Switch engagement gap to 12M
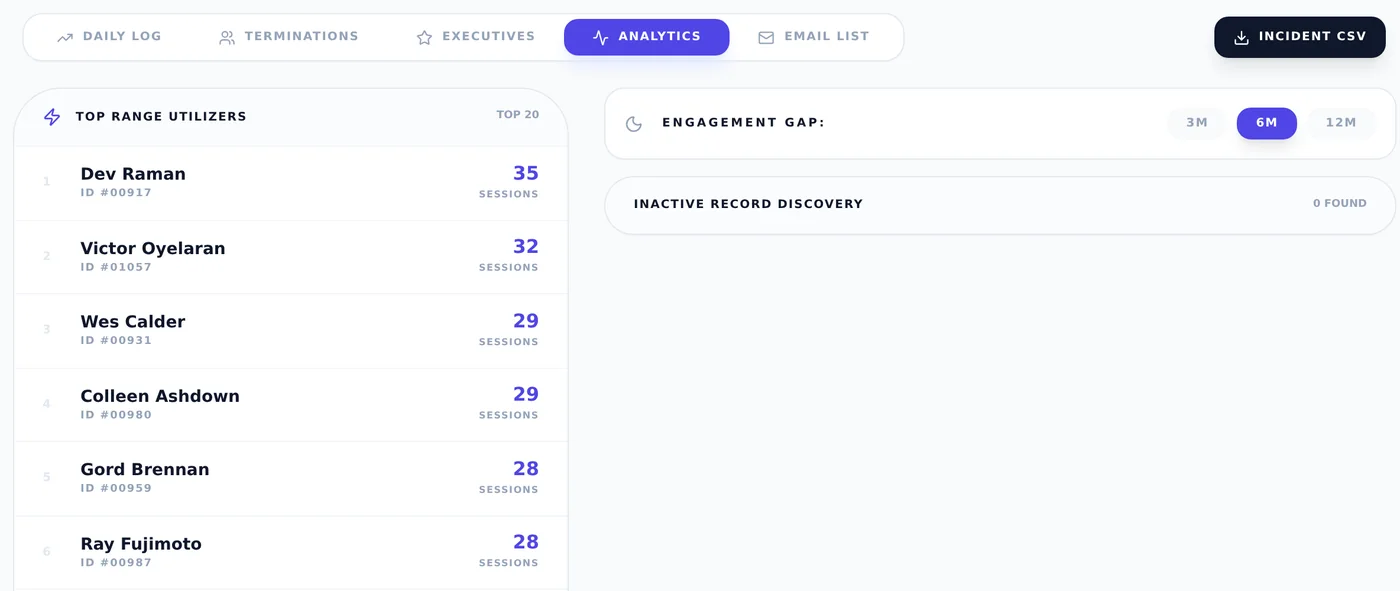This screenshot has width=1400, height=591. coord(1341,123)
